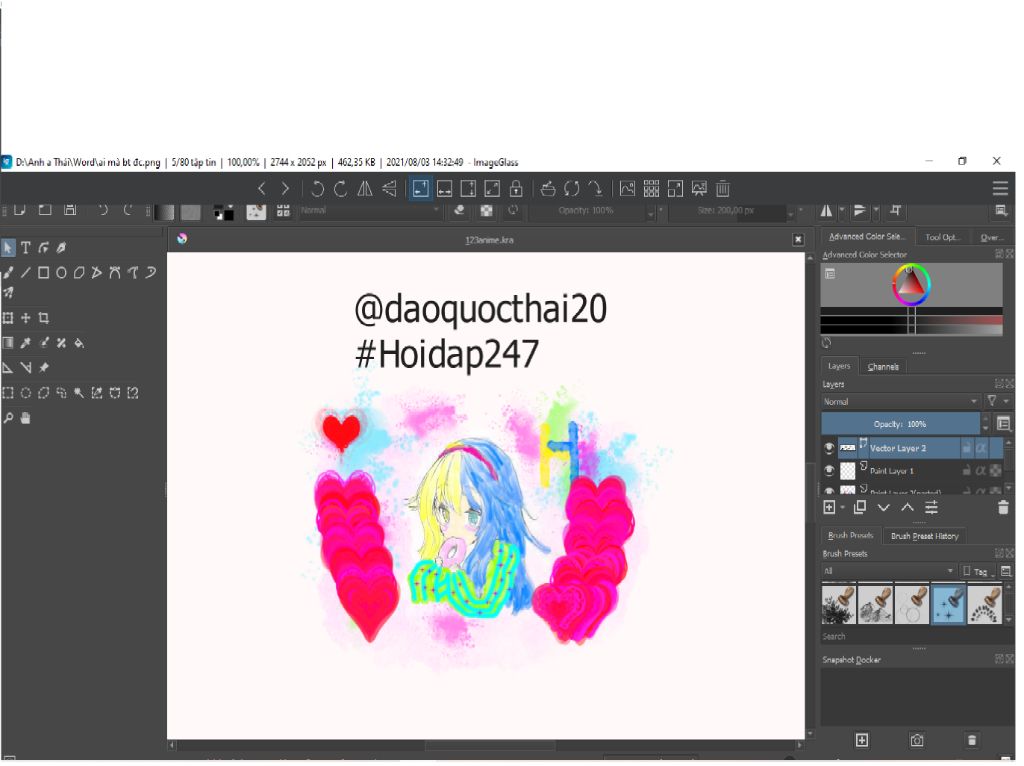Click the Go To image curved arrow
1024x766 pixels.
pyautogui.click(x=596, y=189)
